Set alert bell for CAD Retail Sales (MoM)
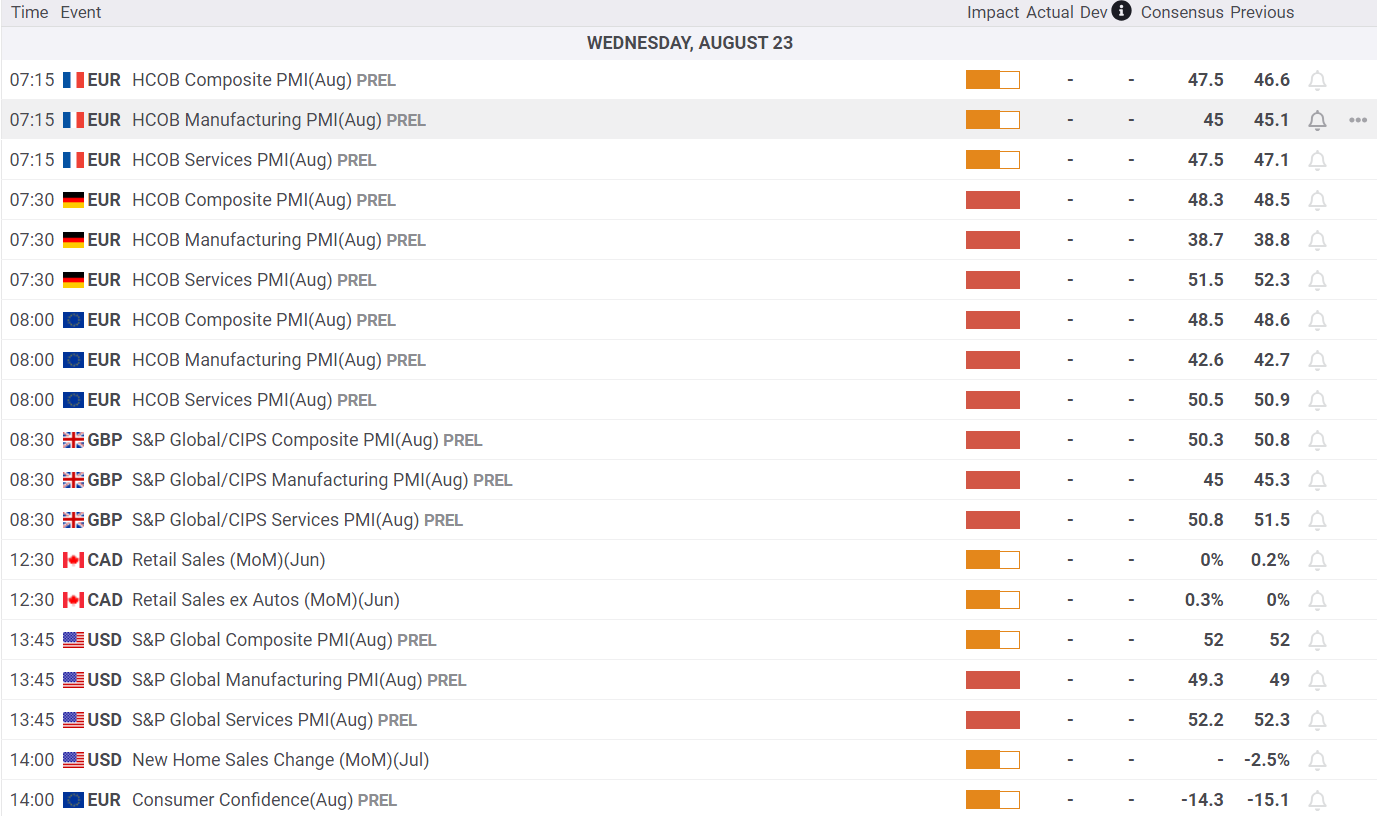Viewport: 1377px width, 816px height. pos(1318,560)
